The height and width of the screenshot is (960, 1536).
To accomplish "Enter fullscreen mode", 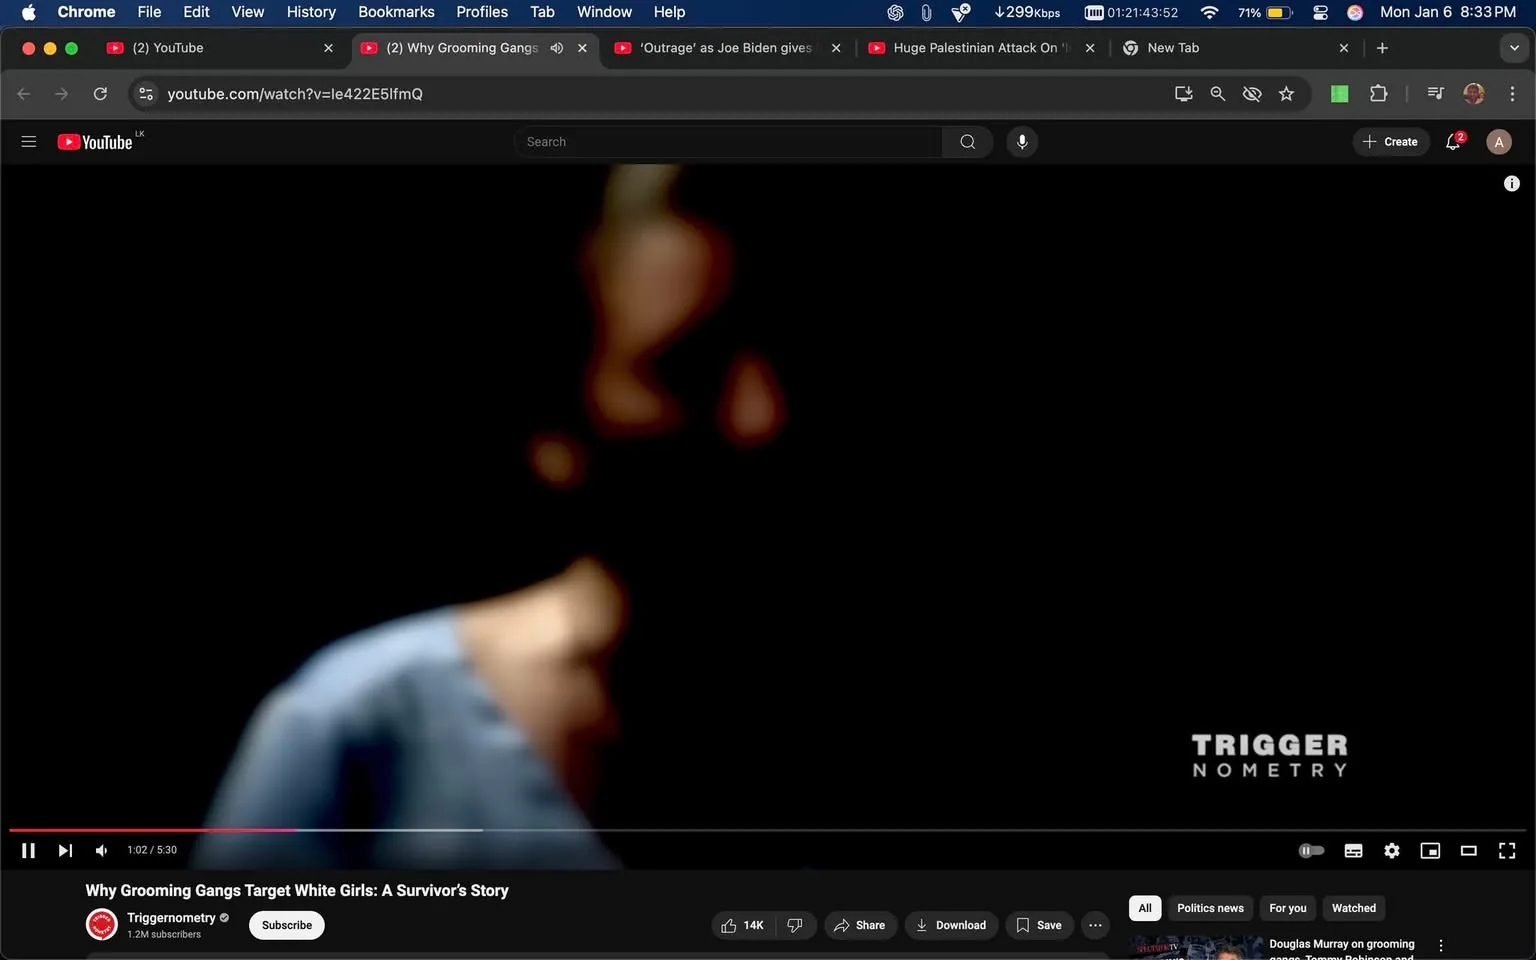I will pos(1506,850).
